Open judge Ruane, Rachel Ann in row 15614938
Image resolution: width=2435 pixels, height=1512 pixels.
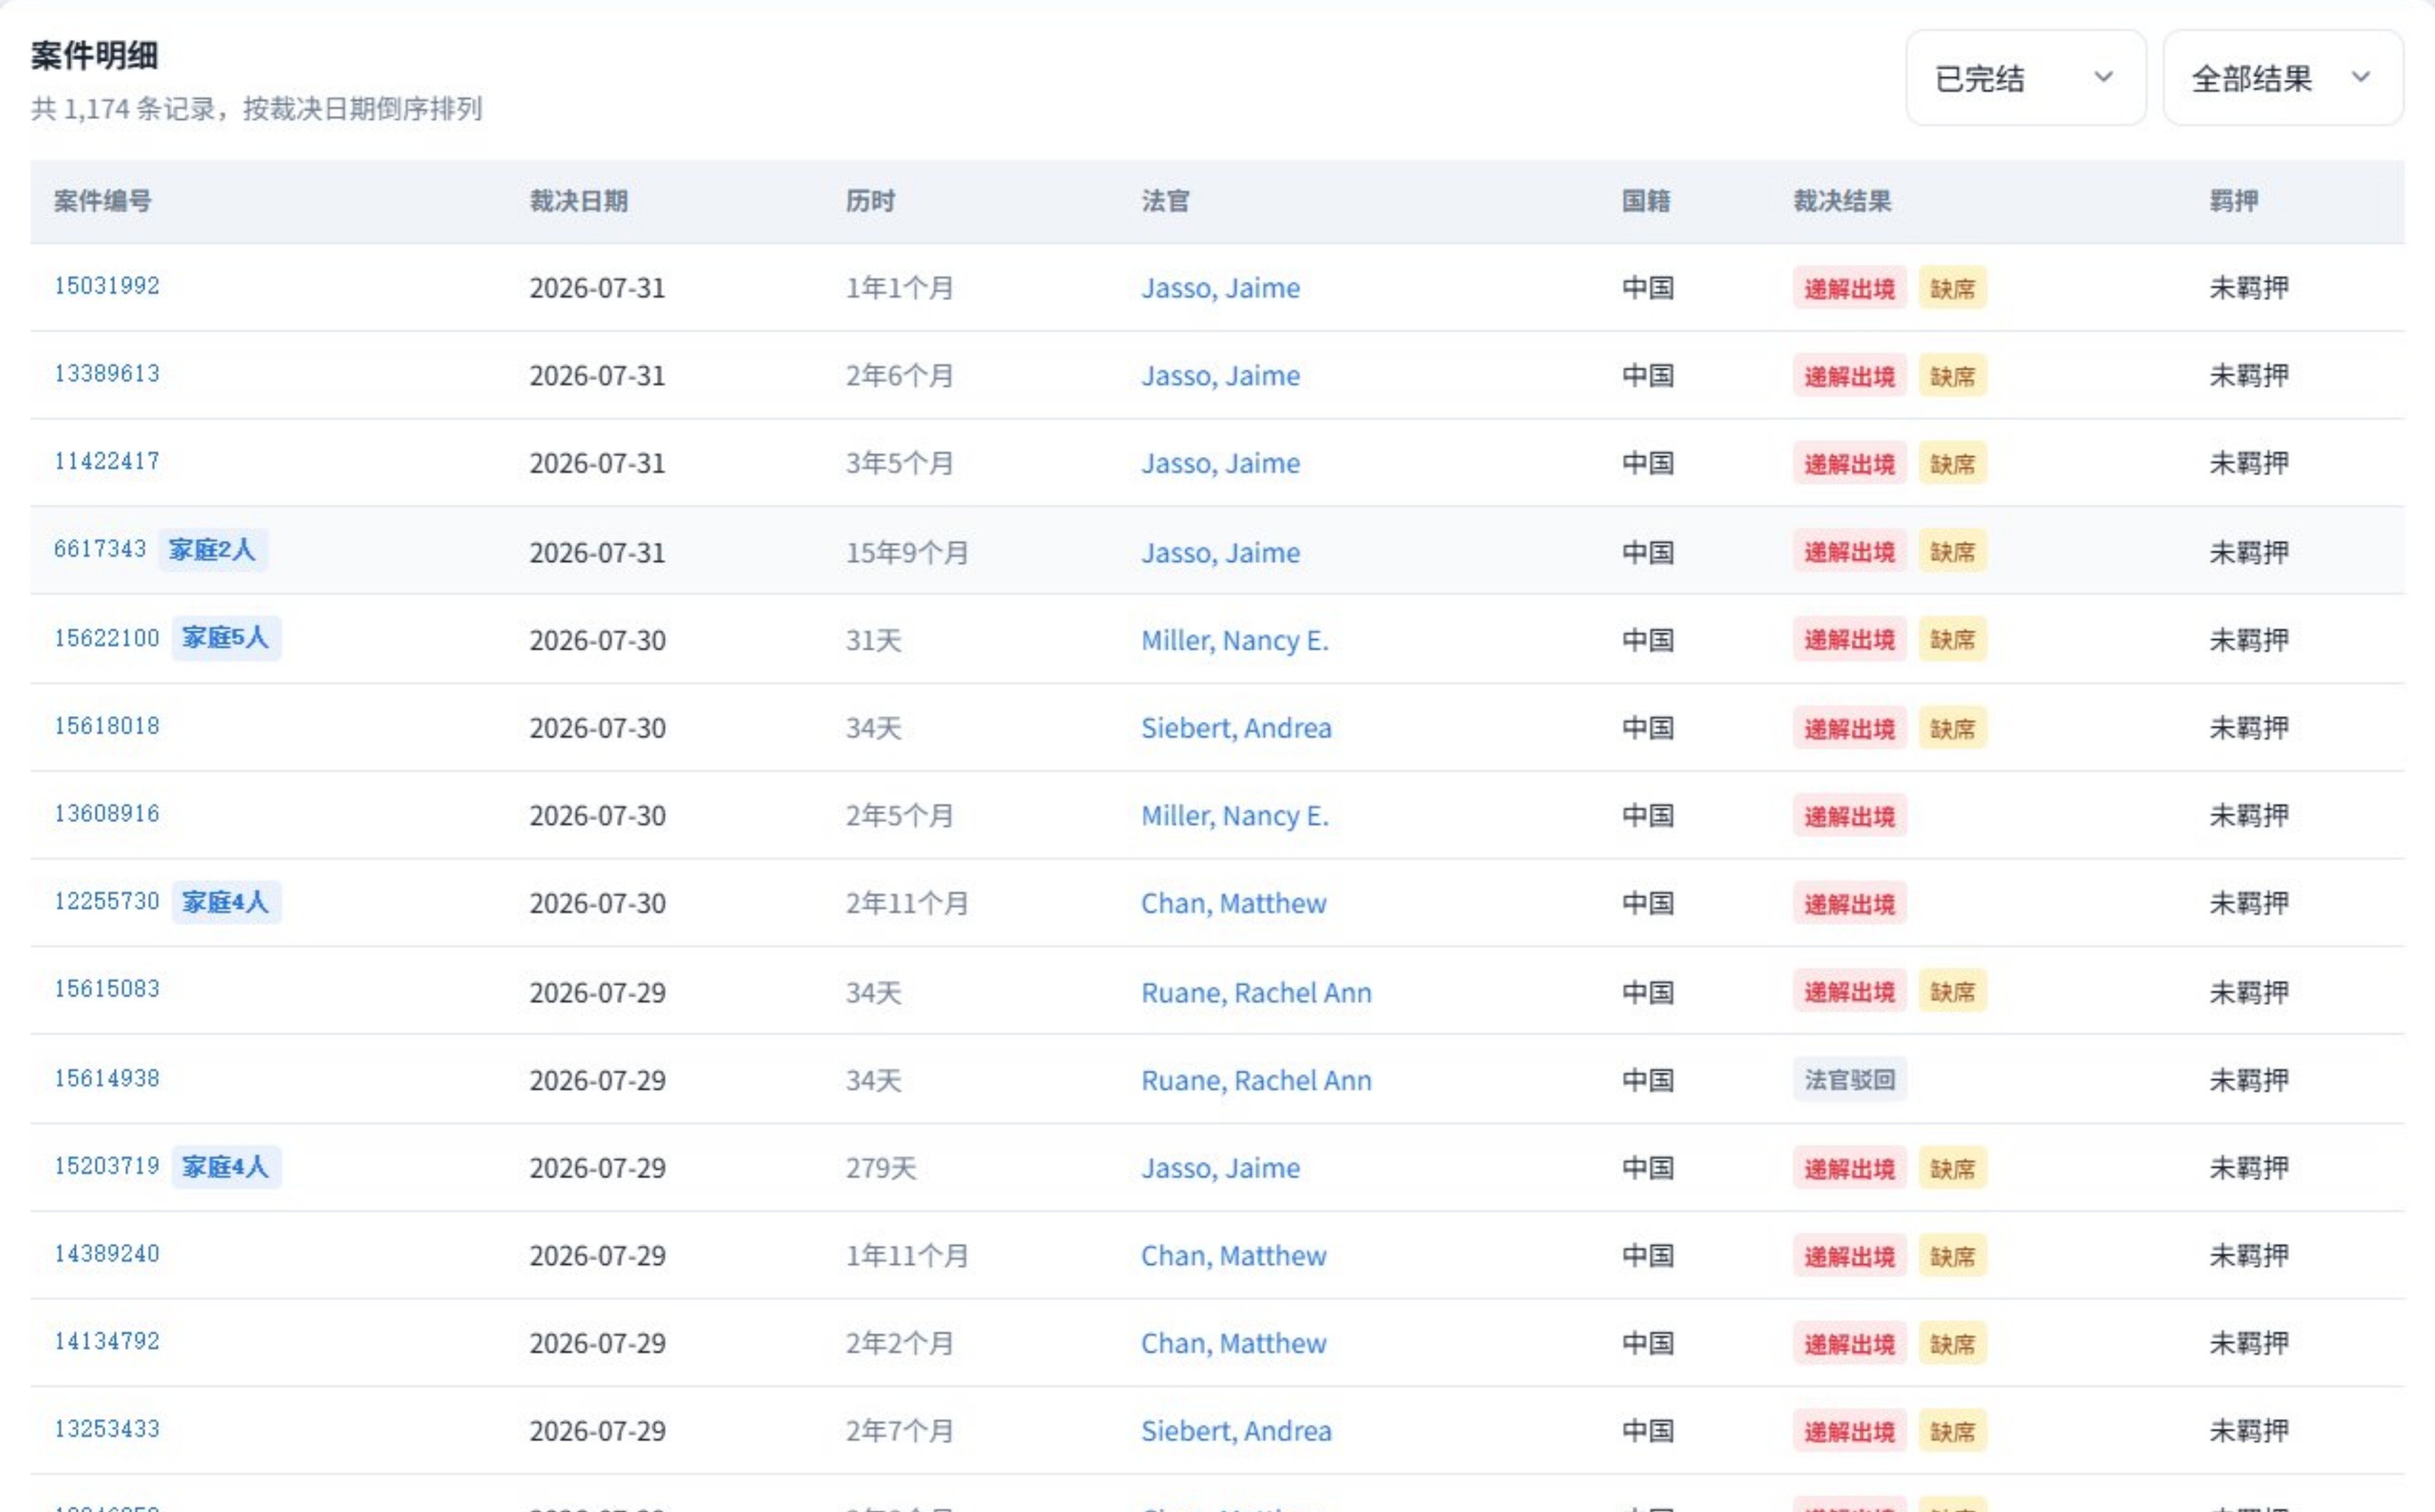[1257, 1081]
